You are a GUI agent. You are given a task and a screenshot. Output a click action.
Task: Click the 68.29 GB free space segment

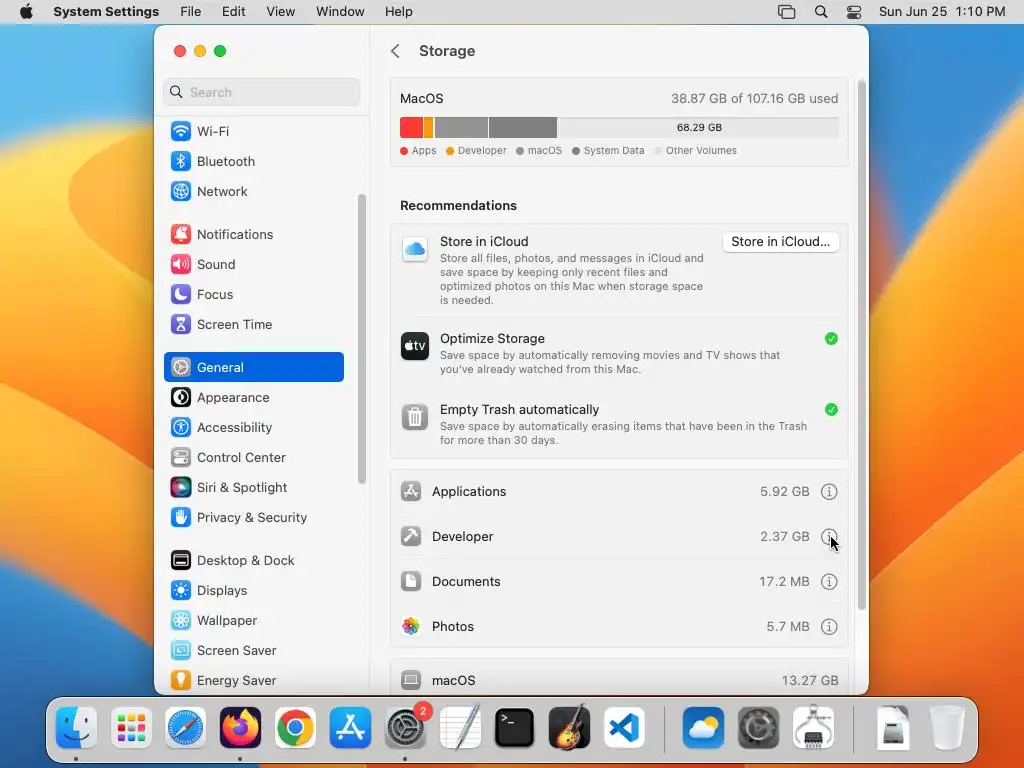(698, 127)
